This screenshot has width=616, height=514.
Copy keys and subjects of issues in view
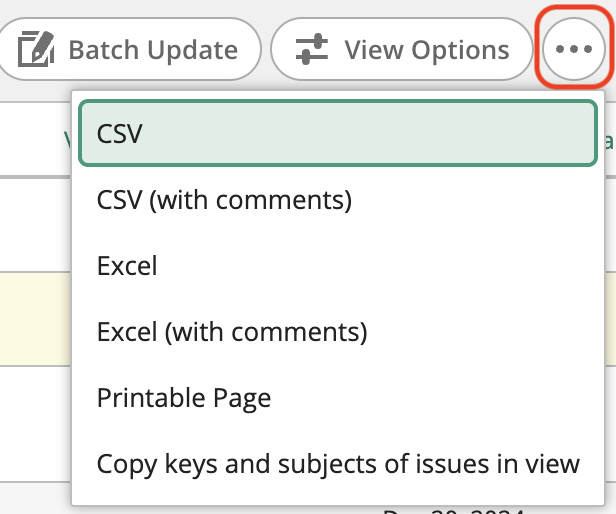click(x=338, y=464)
